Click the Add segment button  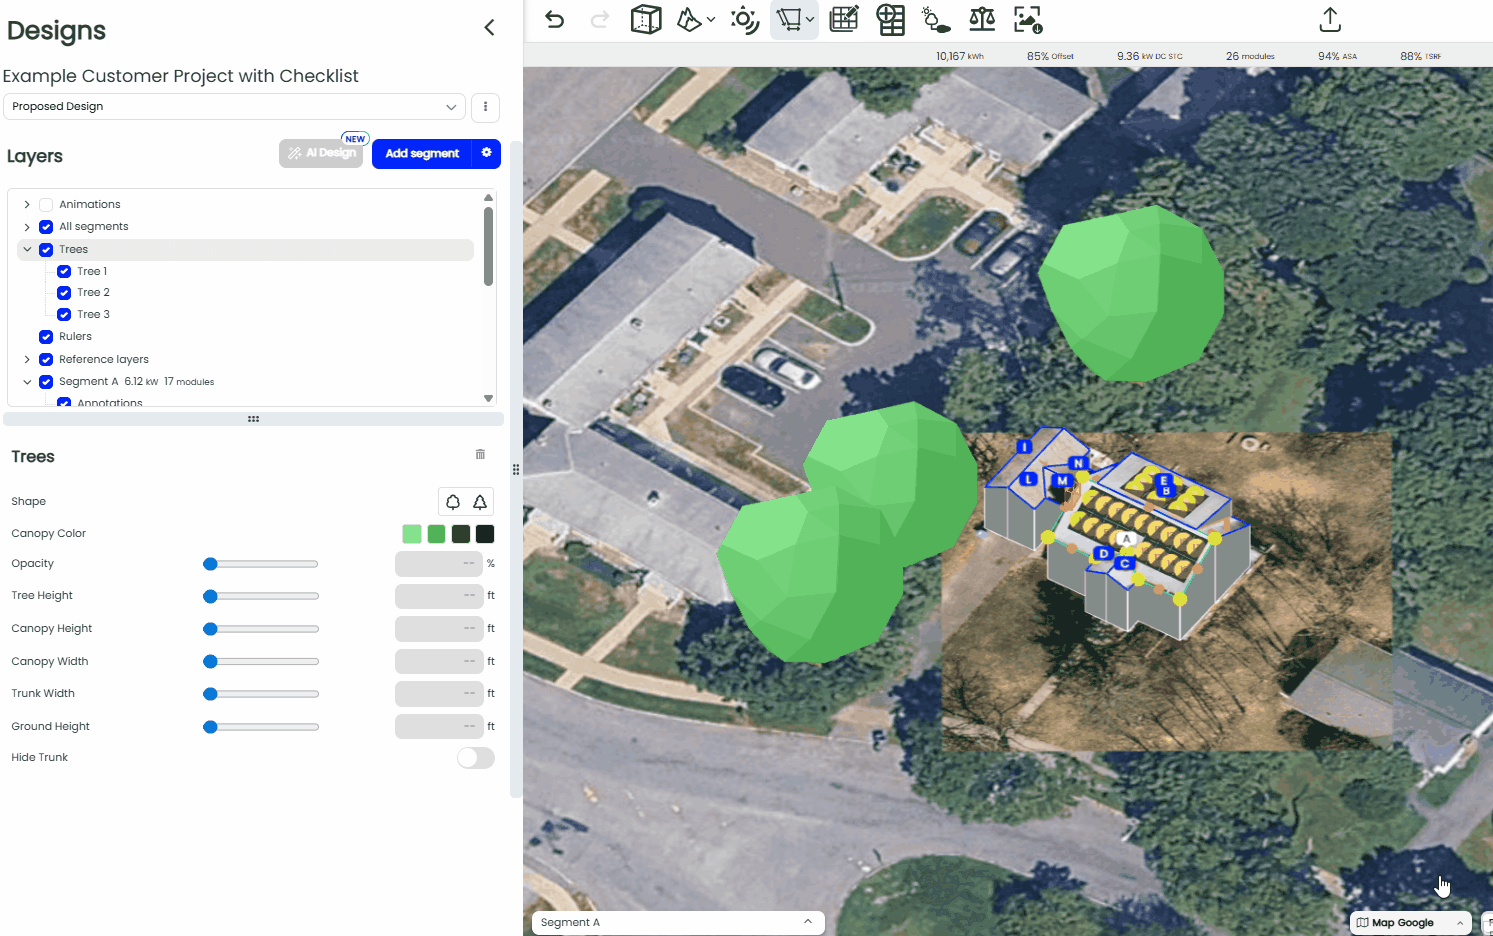point(422,154)
